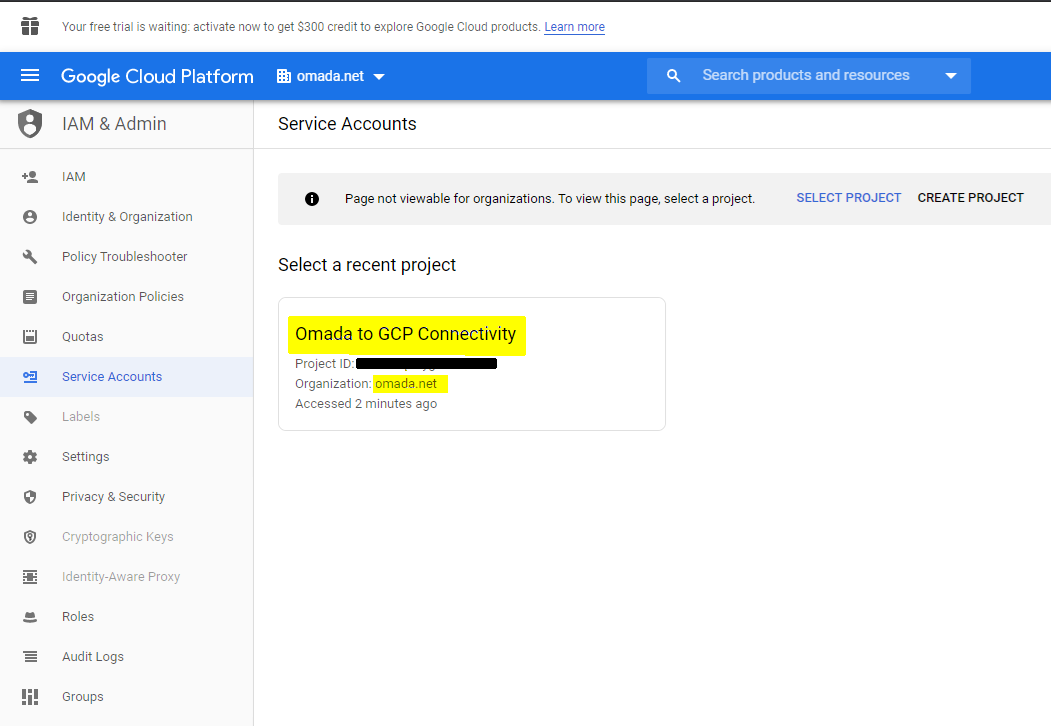Open the hamburger navigation menu

29,76
